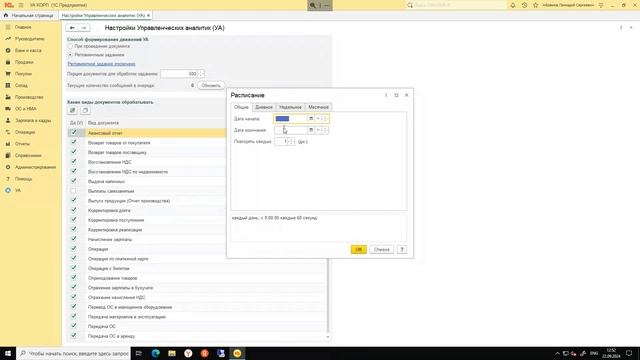Select 'При проведении документа' radio option

coord(70,47)
